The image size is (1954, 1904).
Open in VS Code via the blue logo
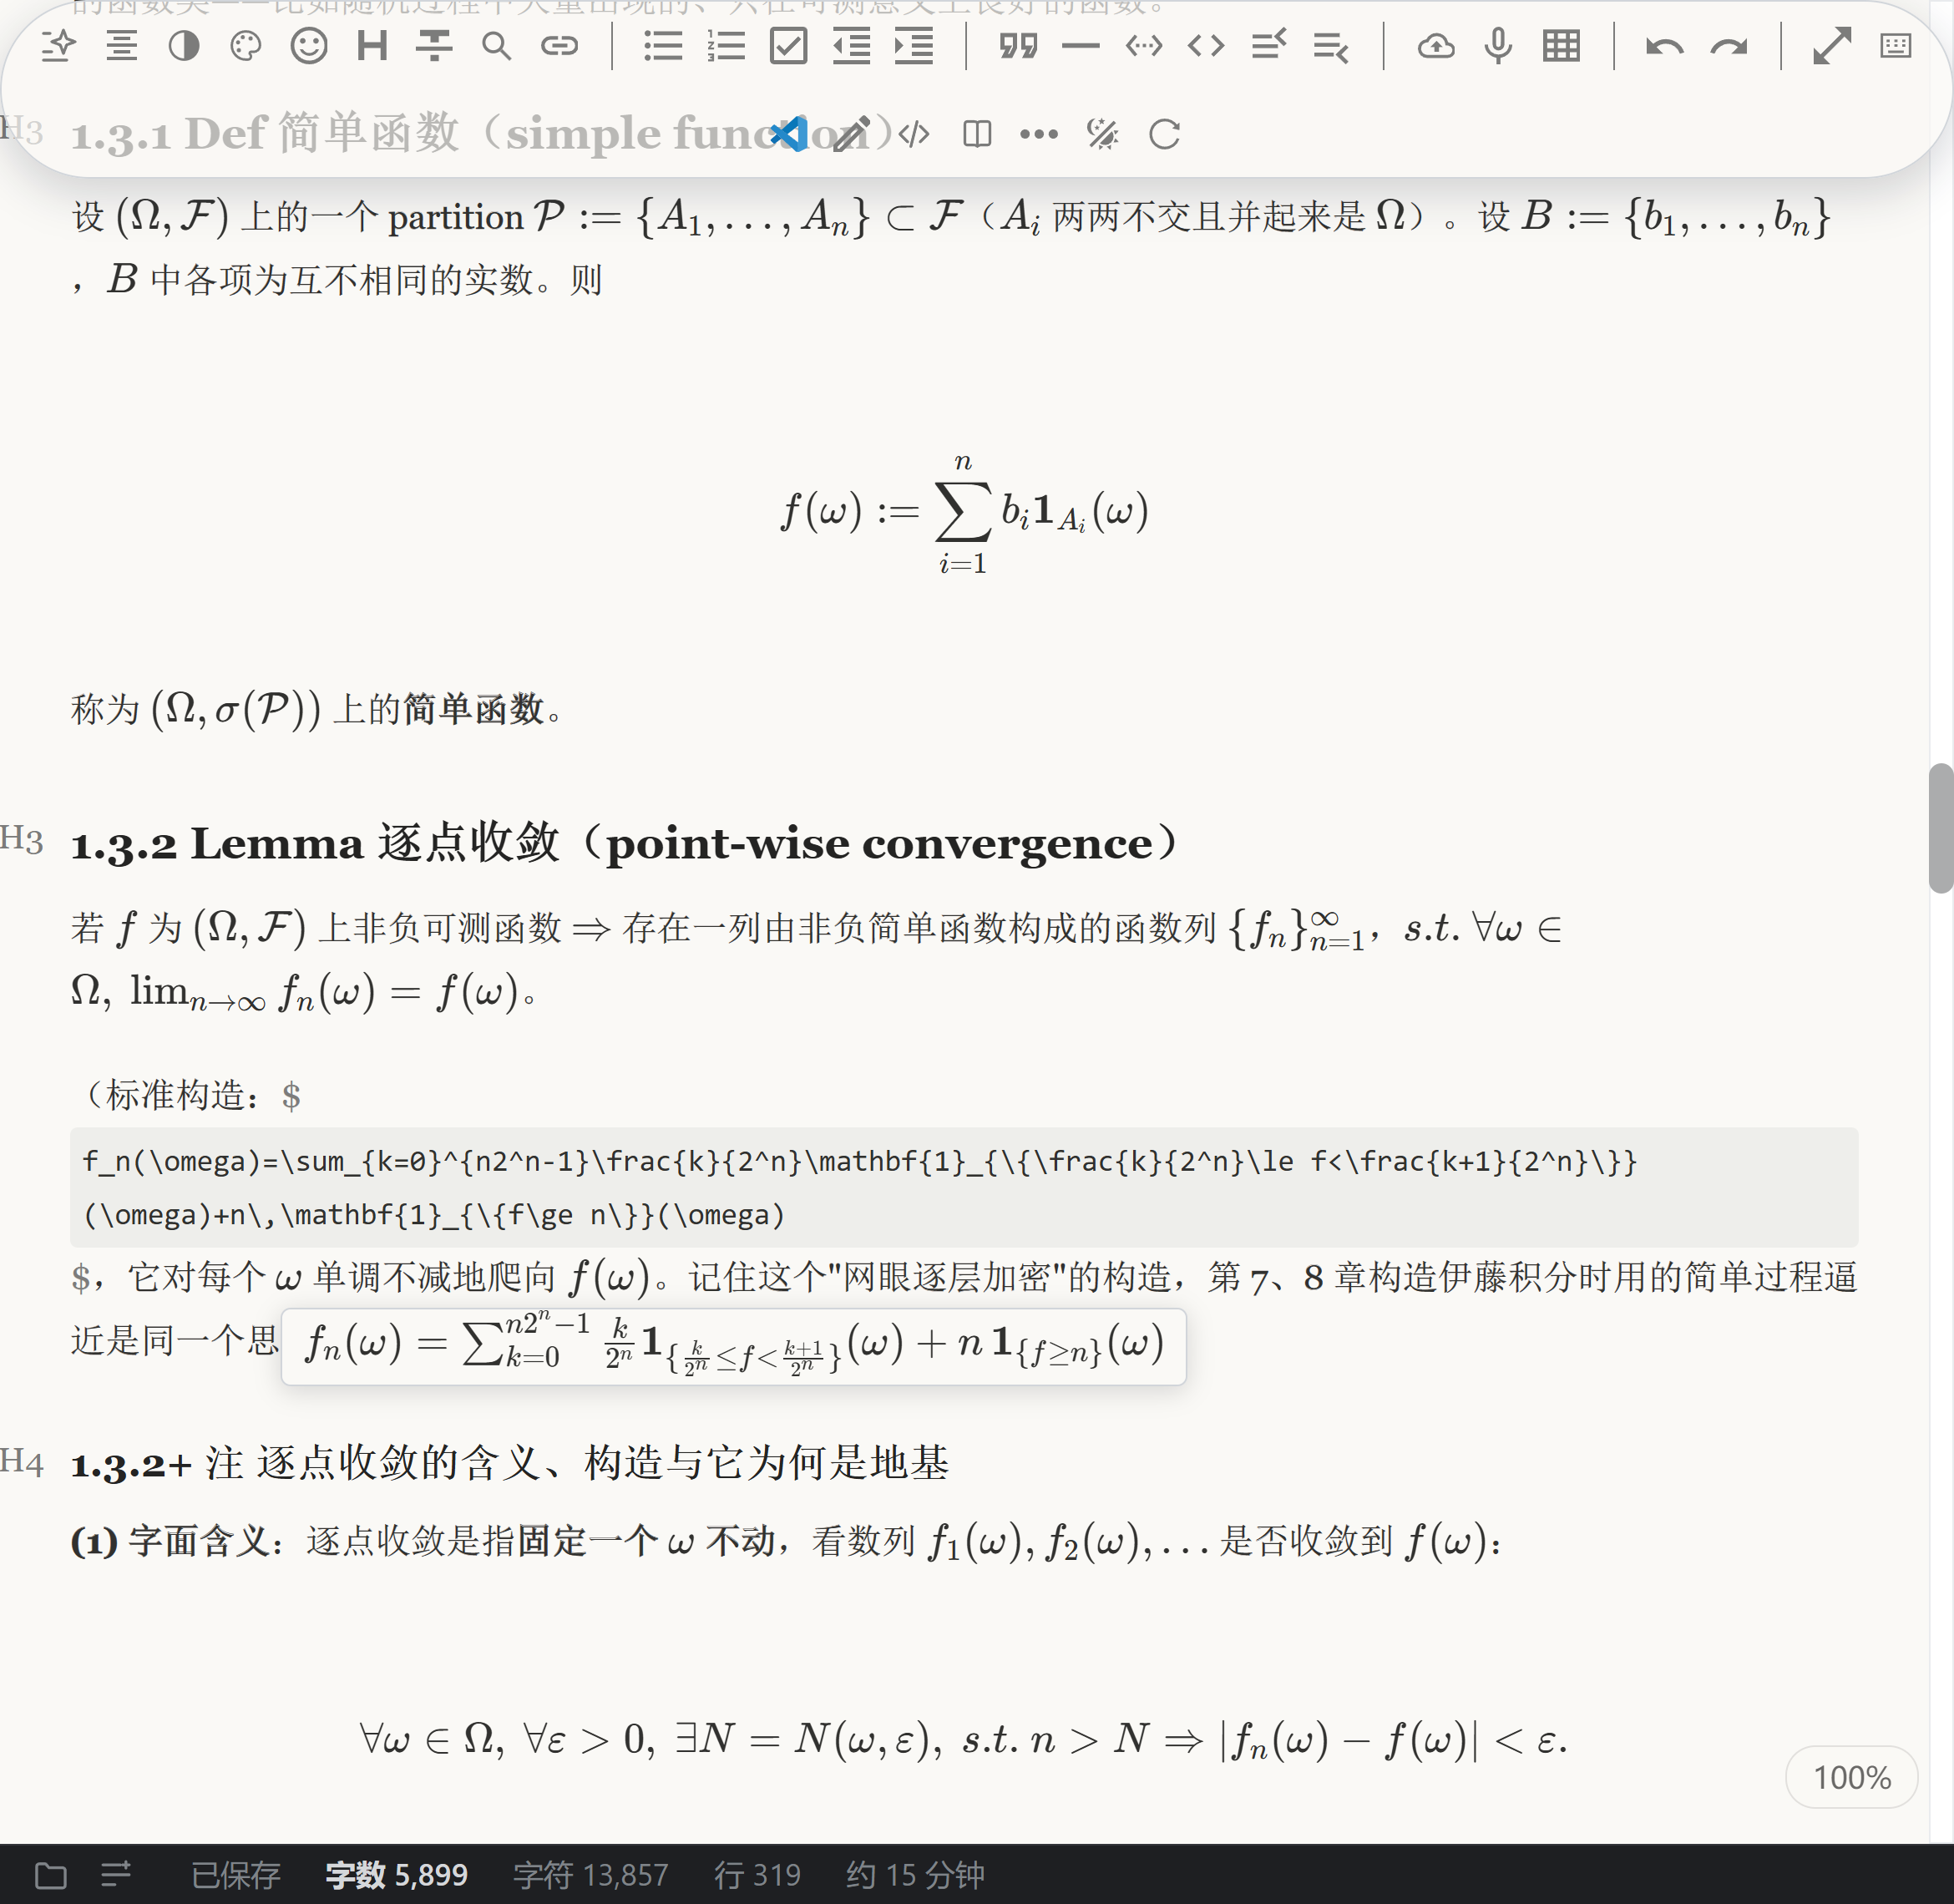tap(789, 133)
